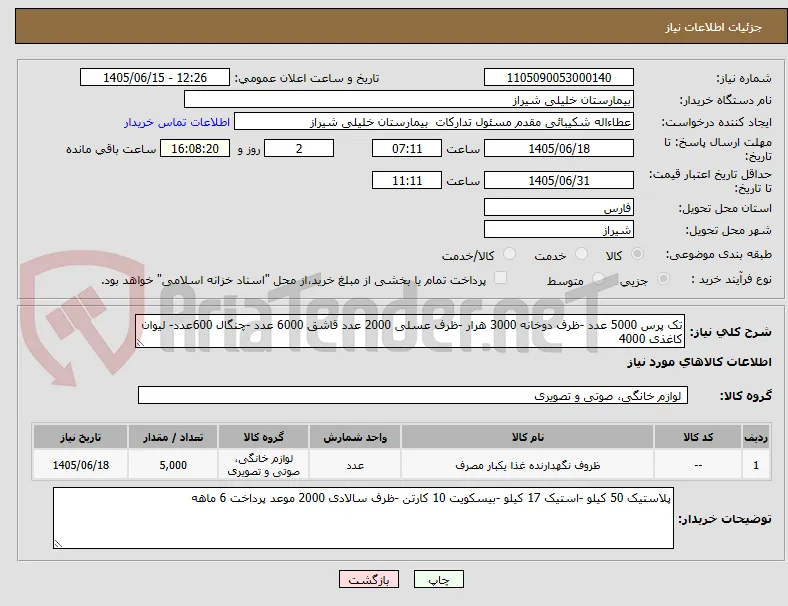Viewport: 788px width, 606px height.
Task: Click the delivery city field شیراز
Action: point(559,229)
